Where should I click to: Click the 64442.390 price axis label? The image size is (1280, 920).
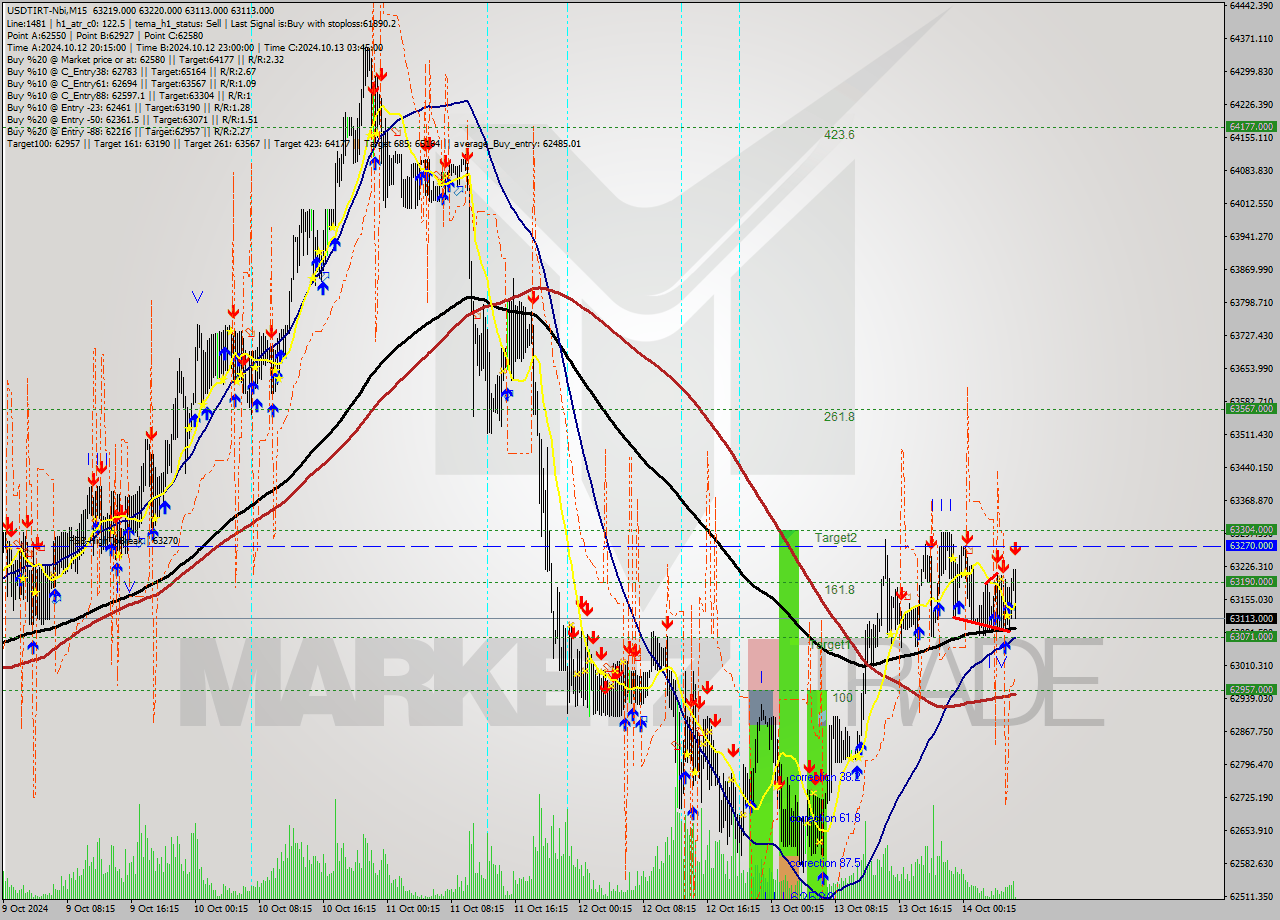click(1251, 5)
